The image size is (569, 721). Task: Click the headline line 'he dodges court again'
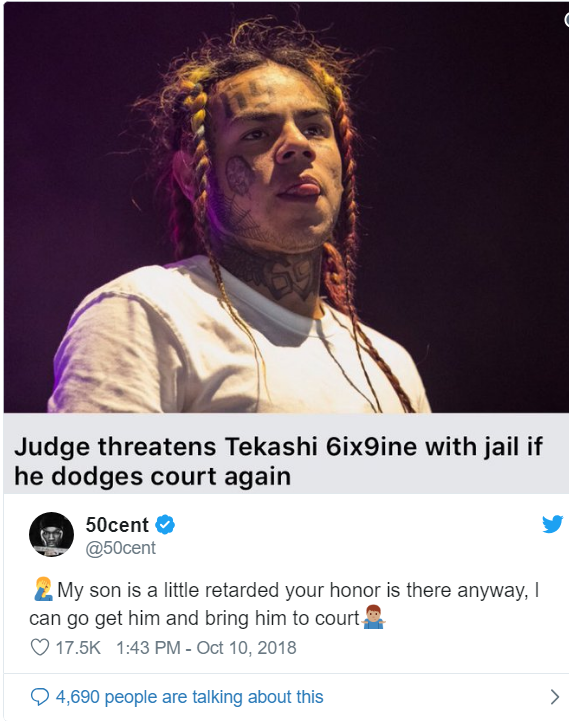pos(152,476)
